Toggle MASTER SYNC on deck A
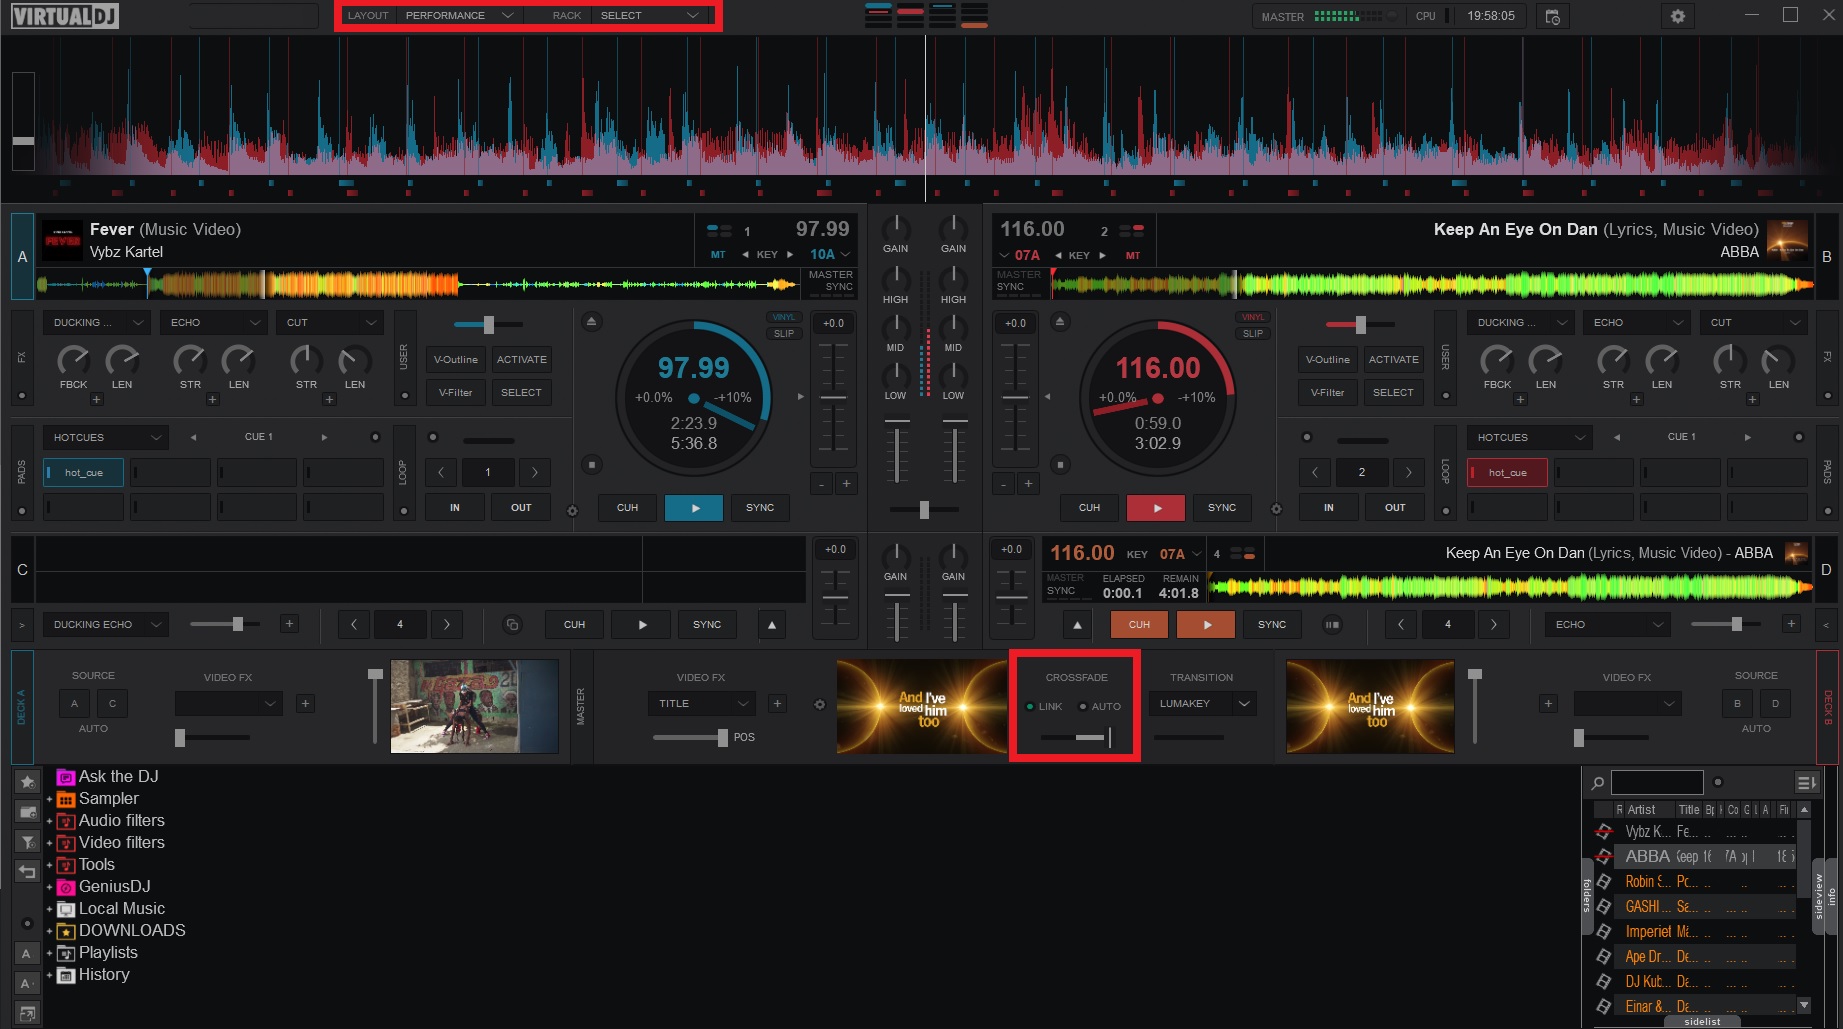This screenshot has width=1843, height=1029. coord(830,281)
